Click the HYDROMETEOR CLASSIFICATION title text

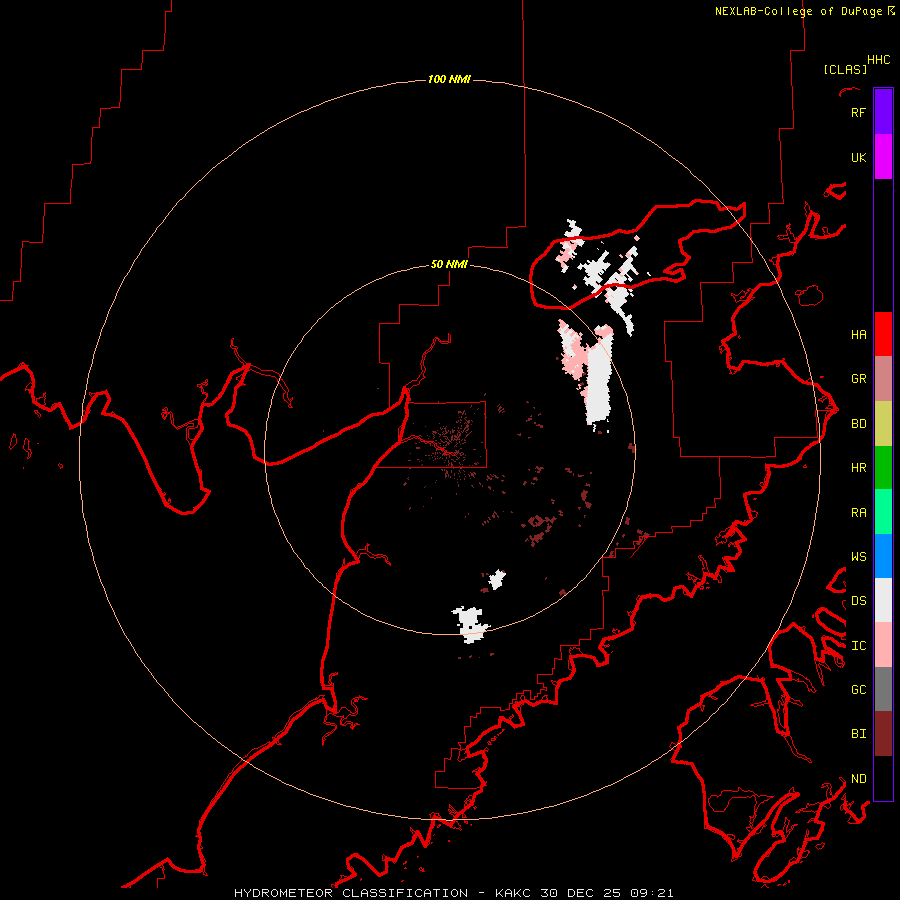tap(351, 893)
